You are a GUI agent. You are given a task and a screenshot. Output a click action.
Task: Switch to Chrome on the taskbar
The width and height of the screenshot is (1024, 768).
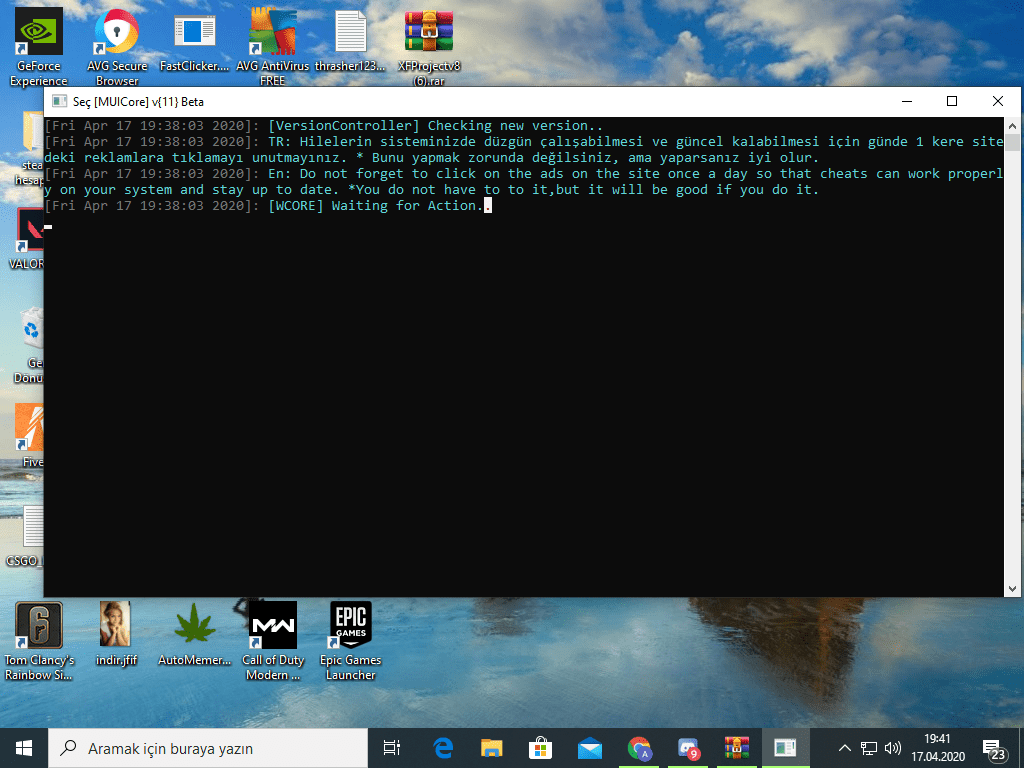coord(639,748)
